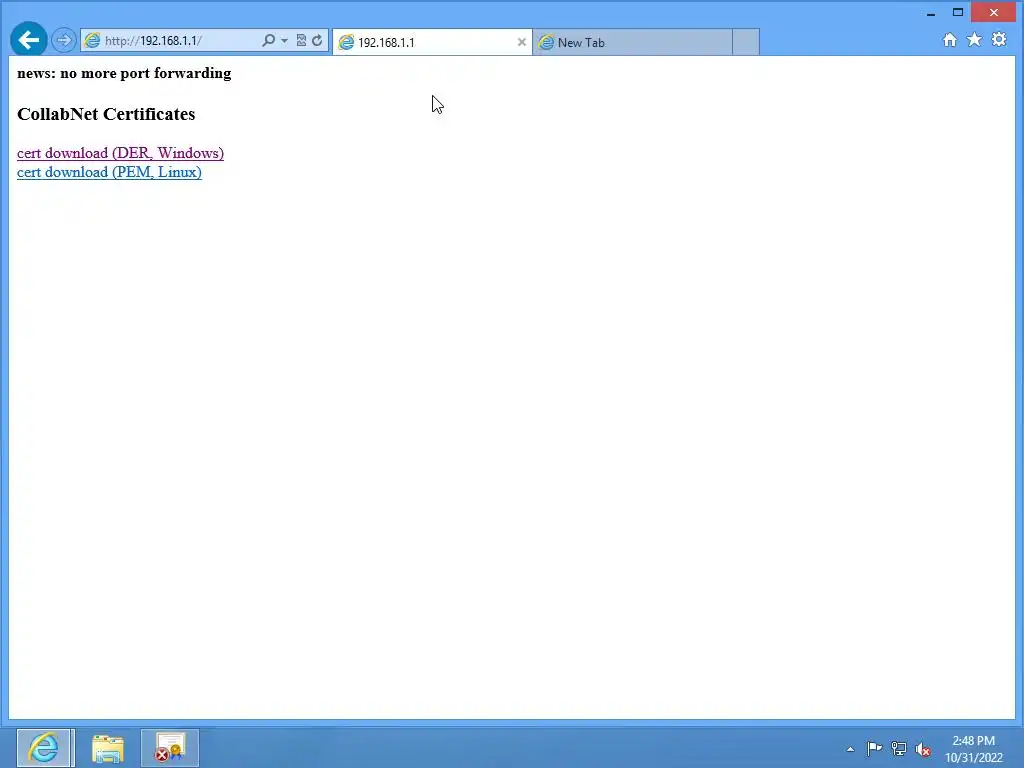Minimize the Internet Explorer window
The width and height of the screenshot is (1024, 768).
(x=931, y=13)
